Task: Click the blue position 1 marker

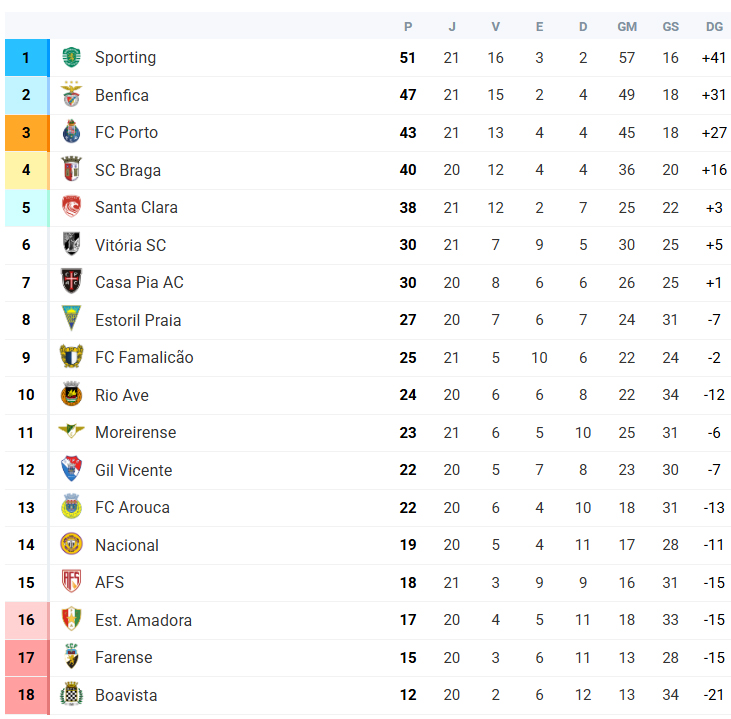Action: click(27, 58)
